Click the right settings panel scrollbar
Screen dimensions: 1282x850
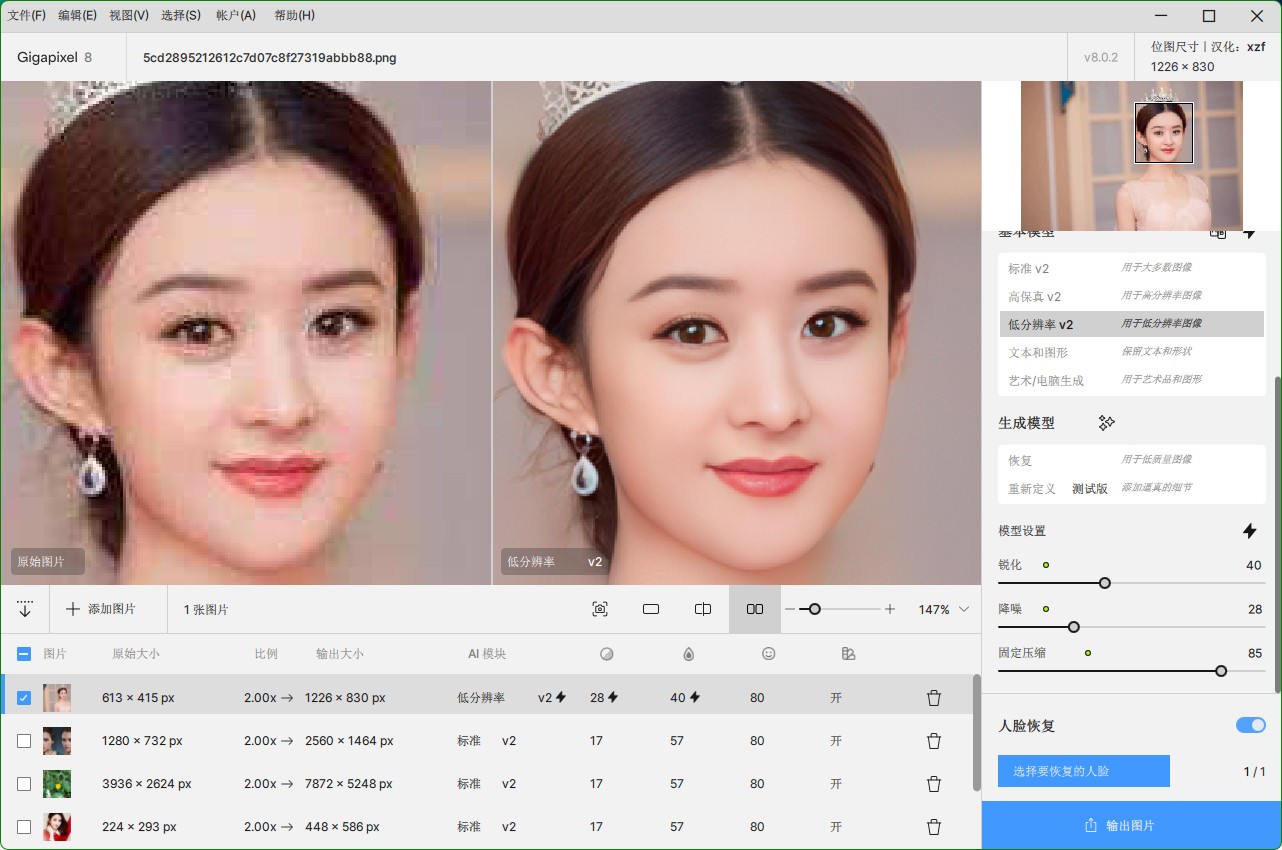point(1277,533)
